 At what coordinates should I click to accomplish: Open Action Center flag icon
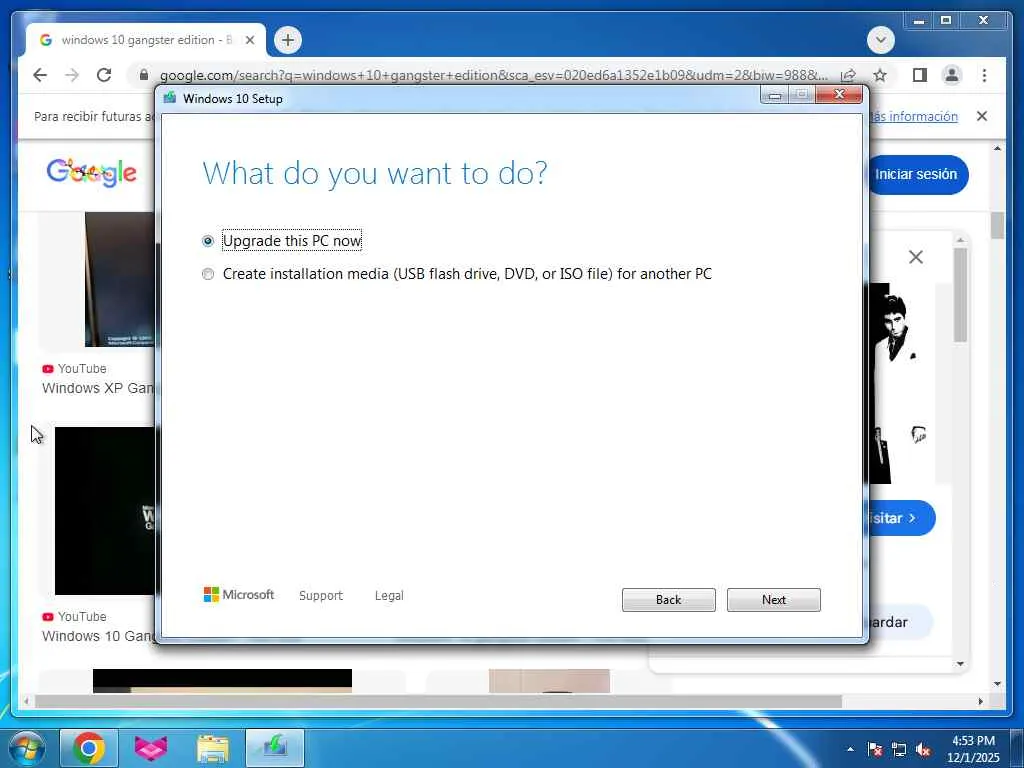[874, 749]
